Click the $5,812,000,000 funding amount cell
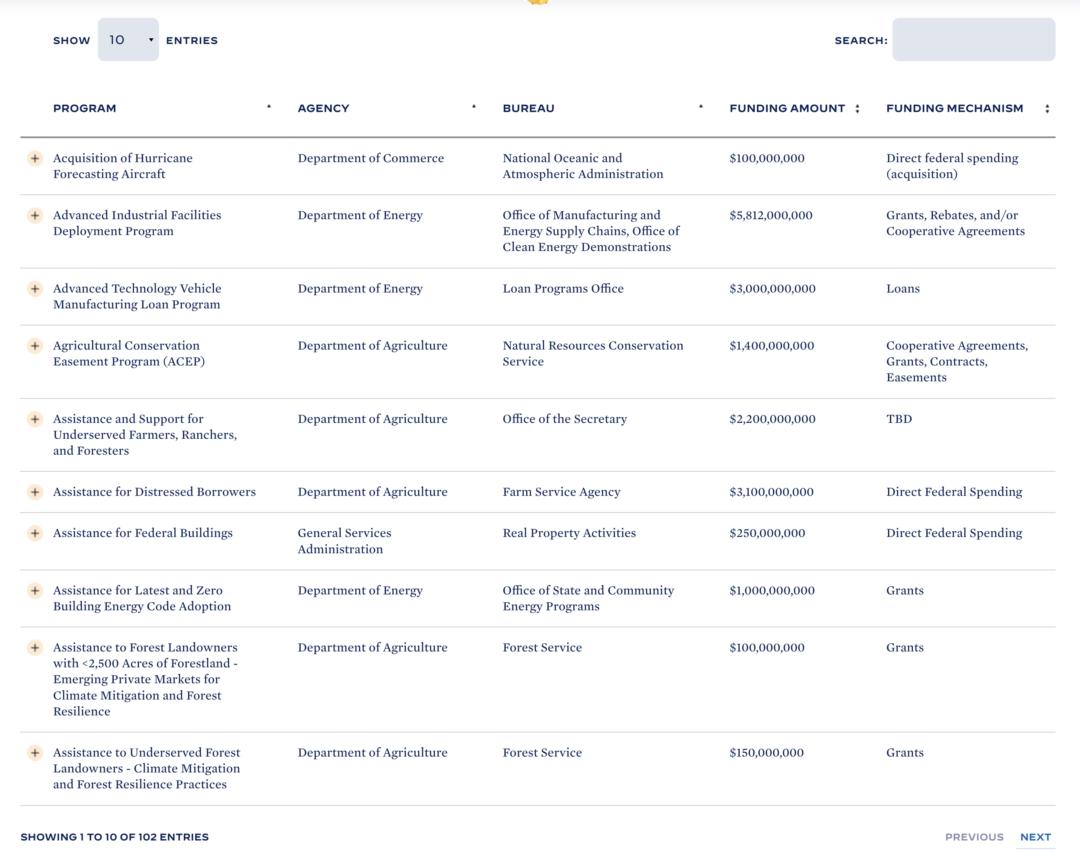The width and height of the screenshot is (1080, 858). [x=771, y=215]
